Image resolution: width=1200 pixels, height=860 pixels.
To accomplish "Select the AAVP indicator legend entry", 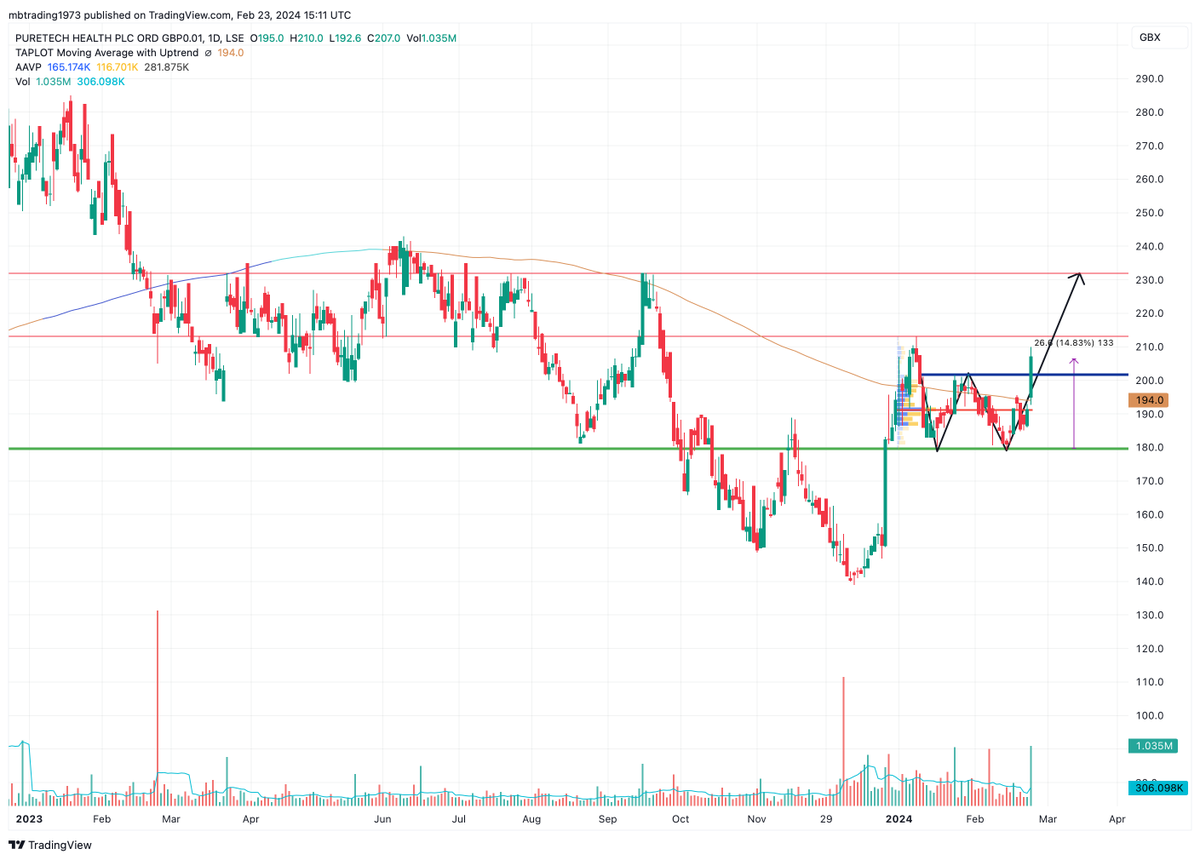I will click(x=30, y=68).
